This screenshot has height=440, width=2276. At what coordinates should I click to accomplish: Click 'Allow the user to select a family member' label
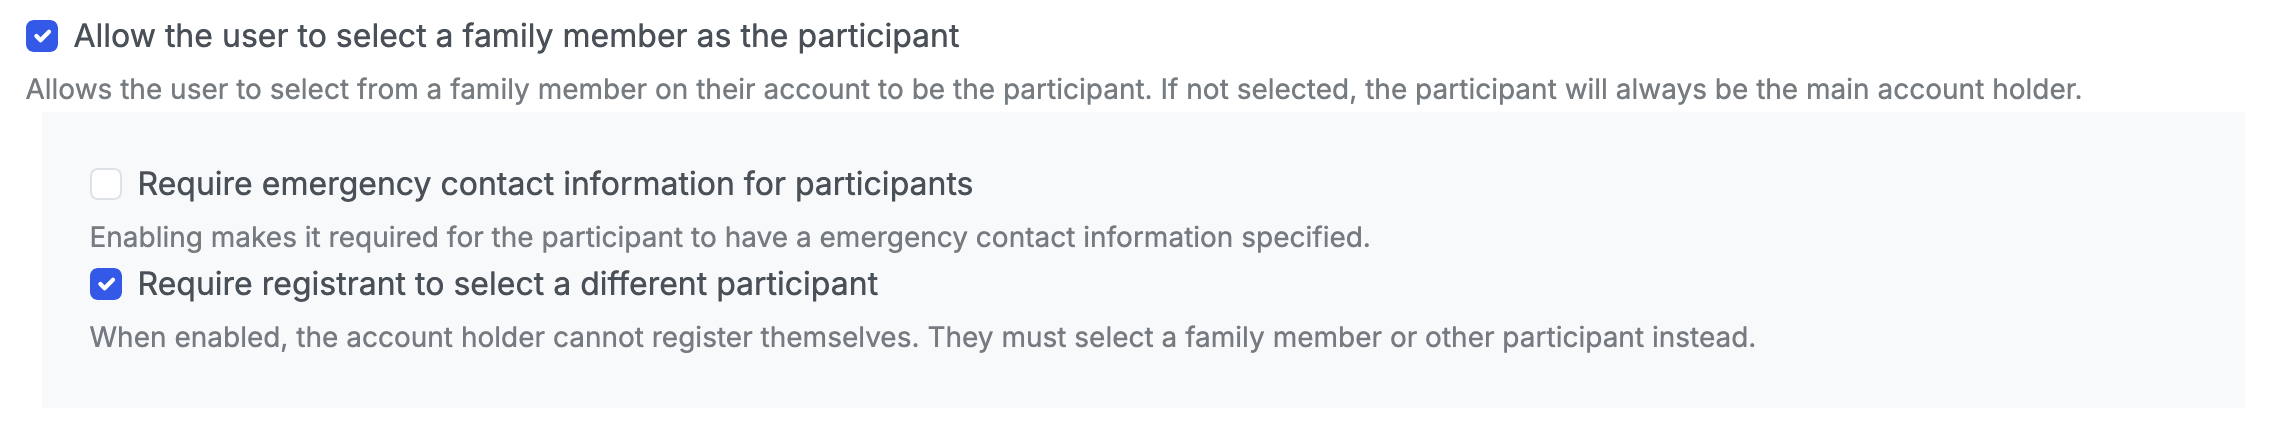pyautogui.click(x=400, y=37)
